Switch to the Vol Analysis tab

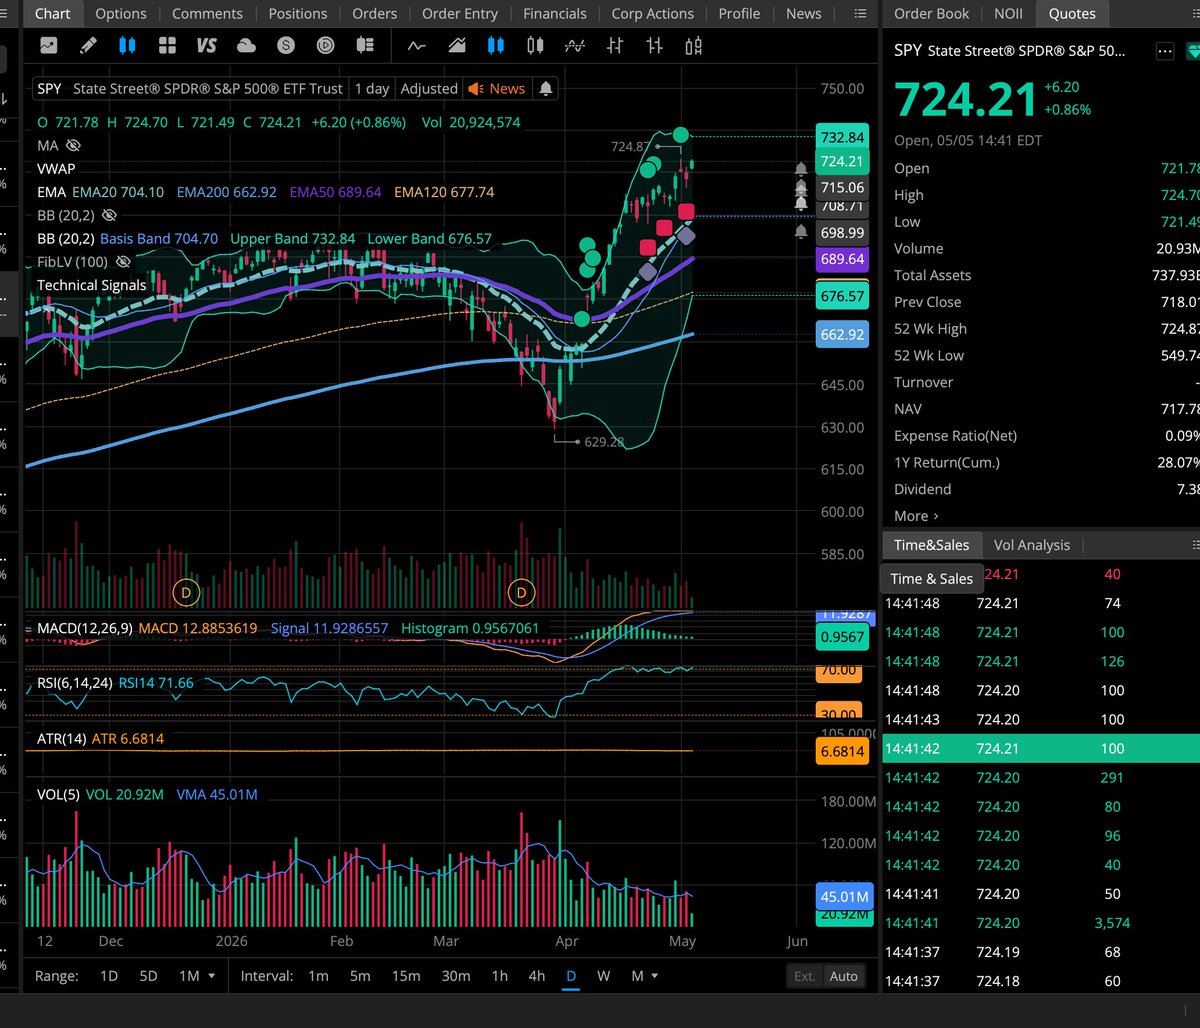[1031, 545]
